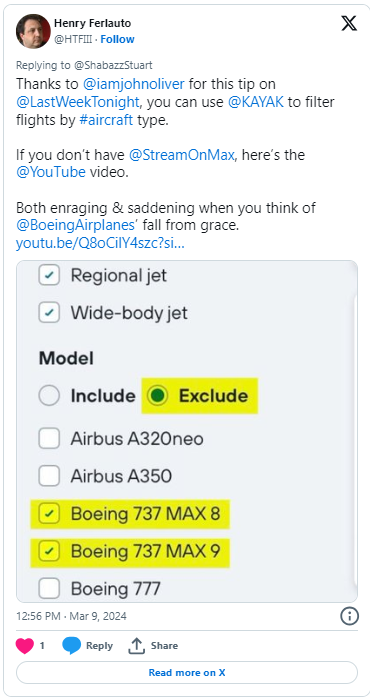Image resolution: width=378 pixels, height=700 pixels.
Task: Open the tweet info circle icon
Action: point(349,617)
